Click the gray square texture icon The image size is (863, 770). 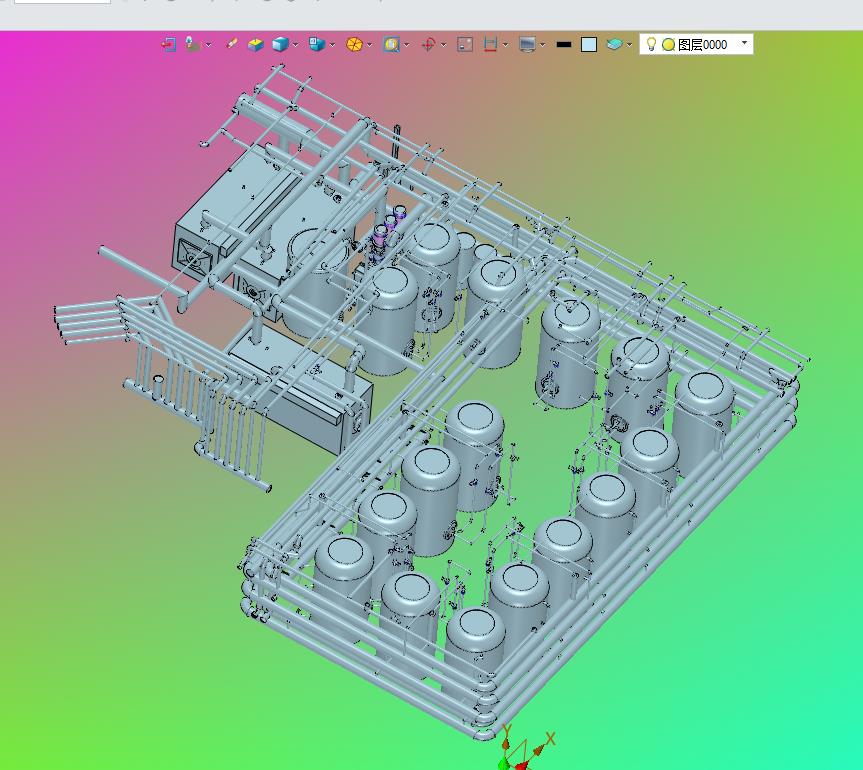click(x=465, y=45)
